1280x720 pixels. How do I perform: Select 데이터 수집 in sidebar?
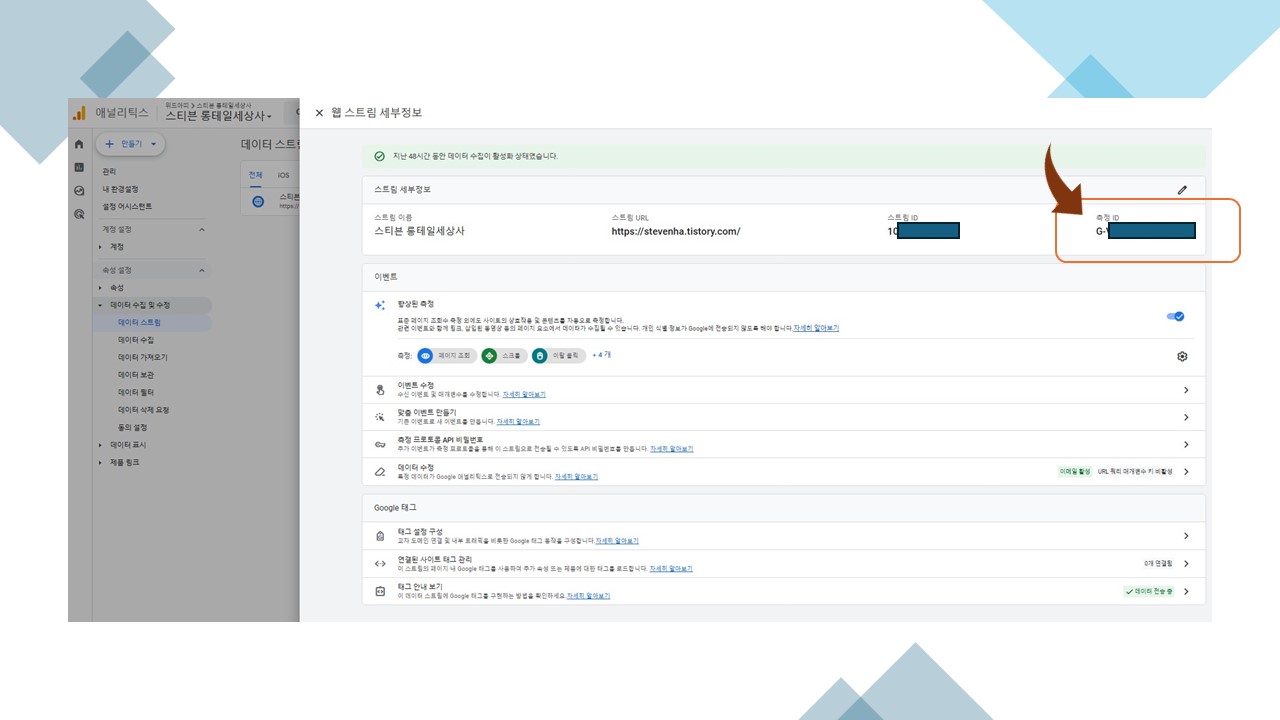click(136, 340)
